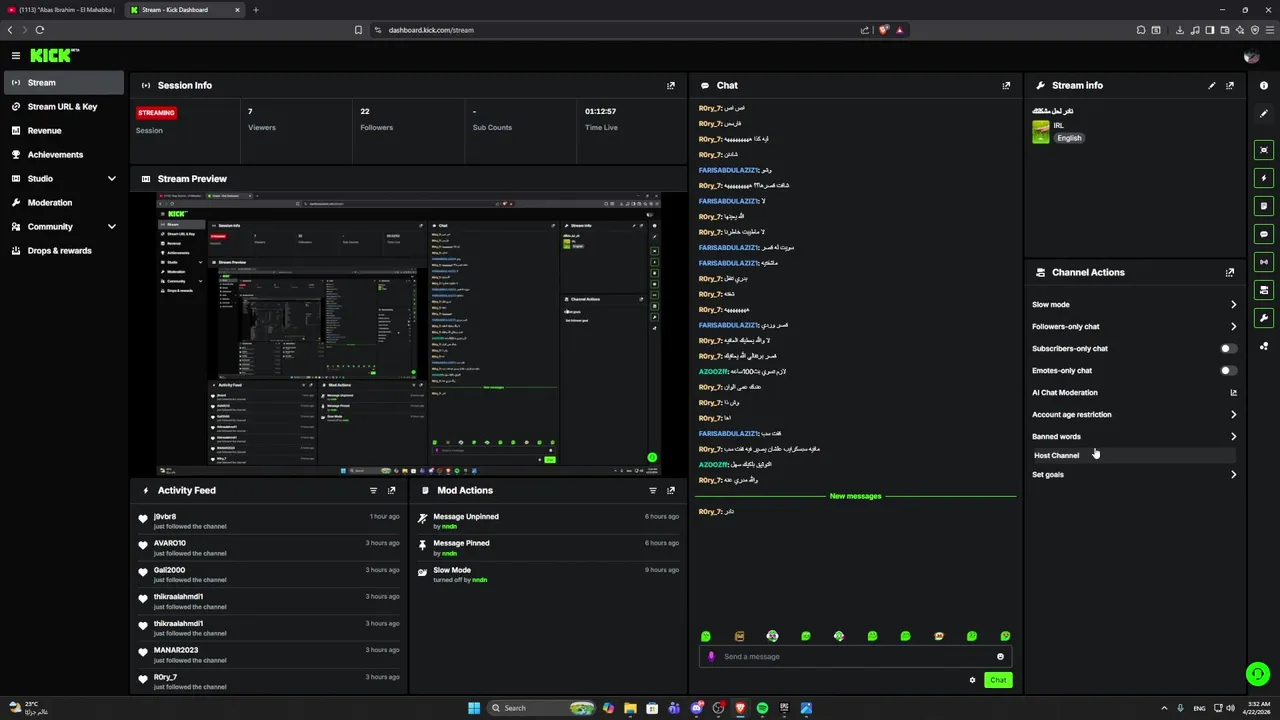
Task: Click the Kick logo
Action: click(x=53, y=56)
